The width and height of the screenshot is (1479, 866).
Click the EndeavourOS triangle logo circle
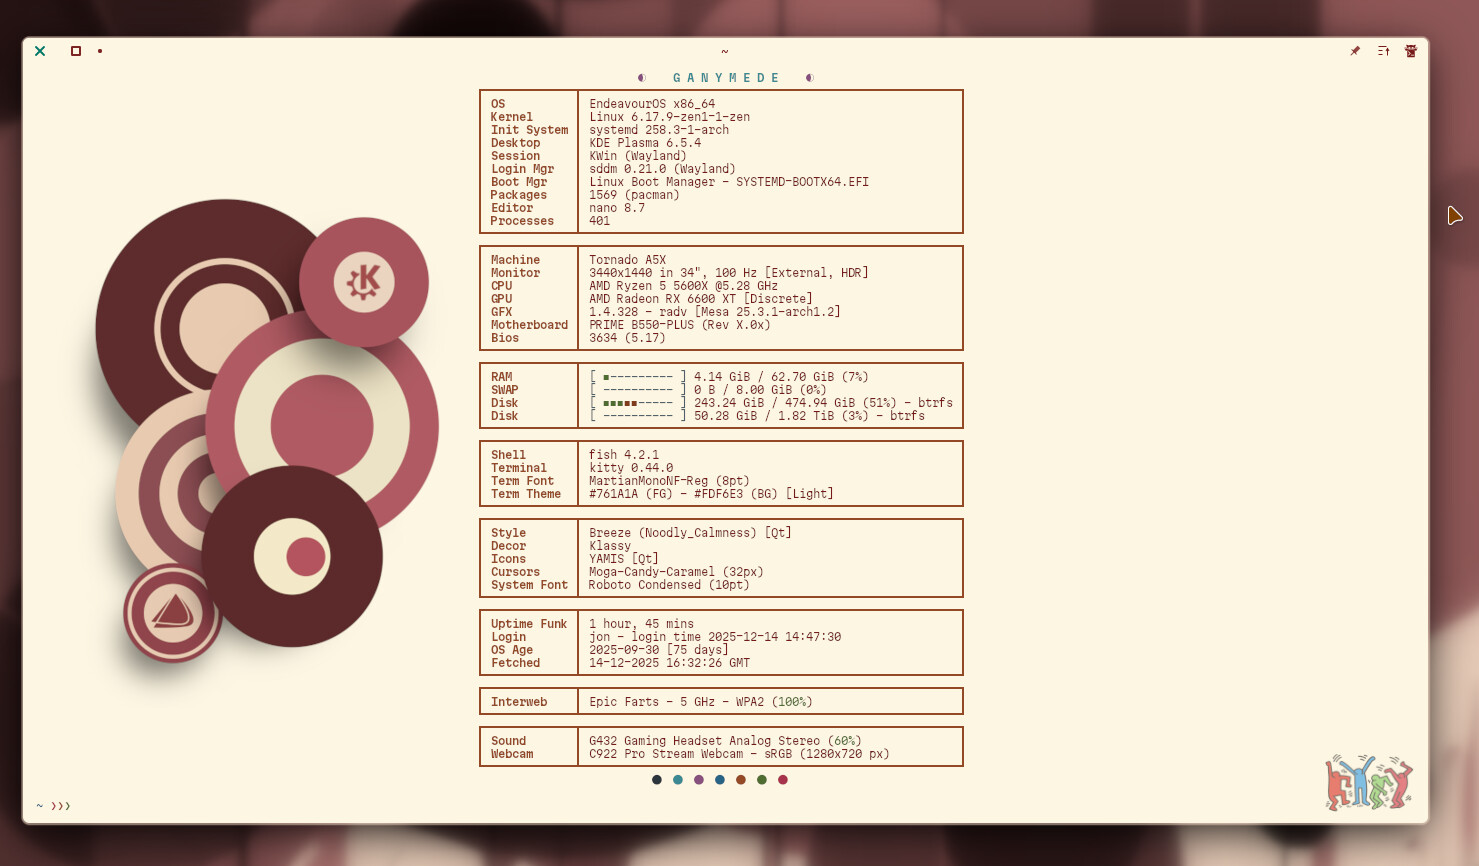173,612
